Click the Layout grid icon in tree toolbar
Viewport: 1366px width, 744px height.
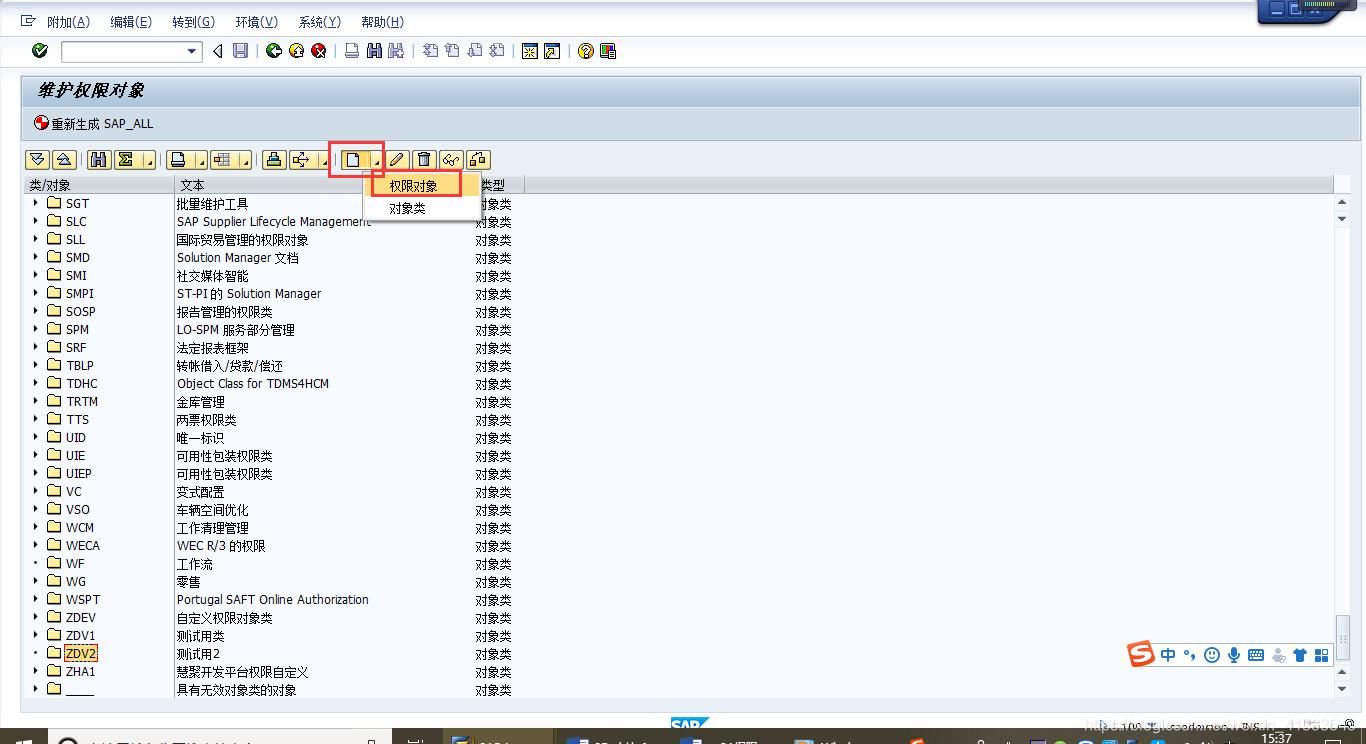(x=221, y=159)
